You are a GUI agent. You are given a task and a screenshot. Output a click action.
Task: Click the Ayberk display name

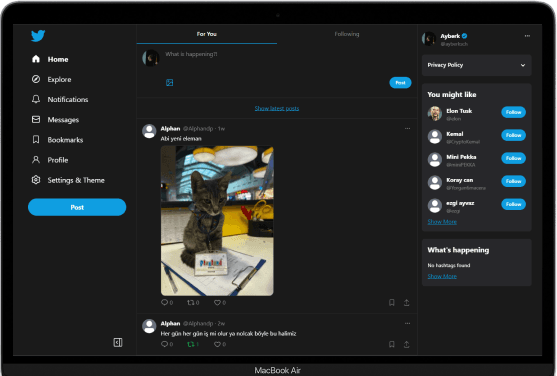[450, 36]
